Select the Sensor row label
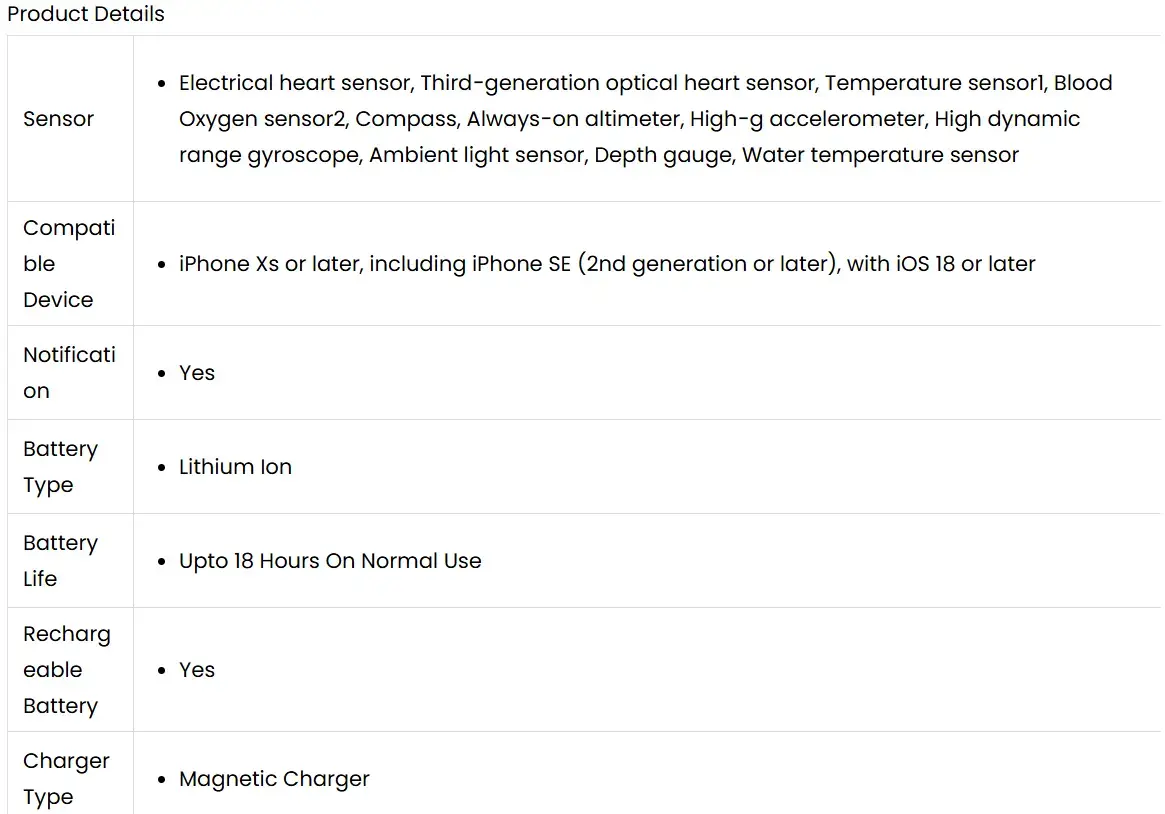 (58, 119)
